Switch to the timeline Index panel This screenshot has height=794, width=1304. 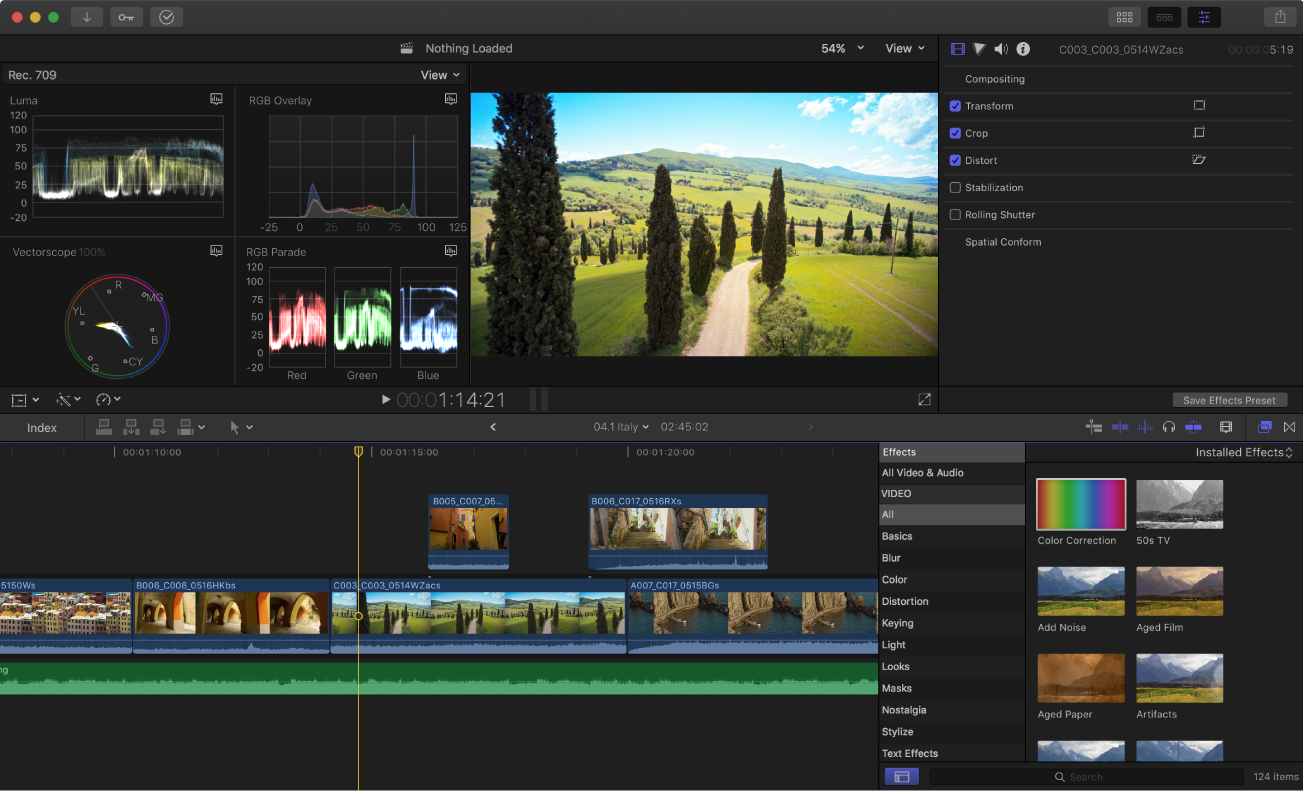tap(41, 427)
